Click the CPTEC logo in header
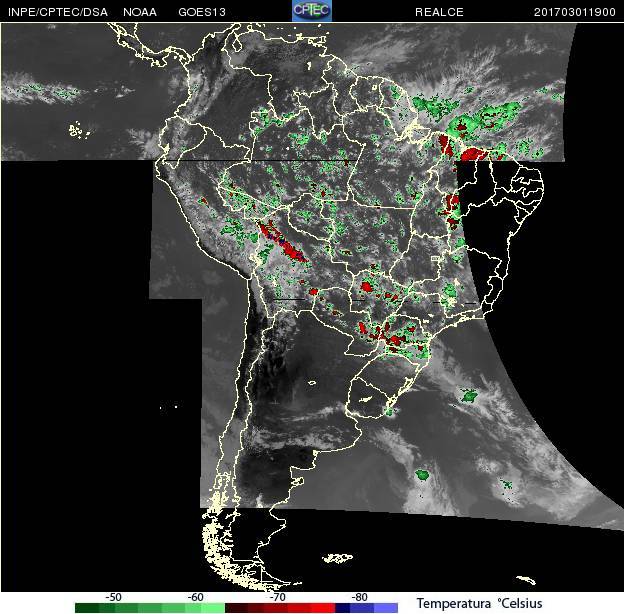Screen dimensions: 624x614 point(312,11)
